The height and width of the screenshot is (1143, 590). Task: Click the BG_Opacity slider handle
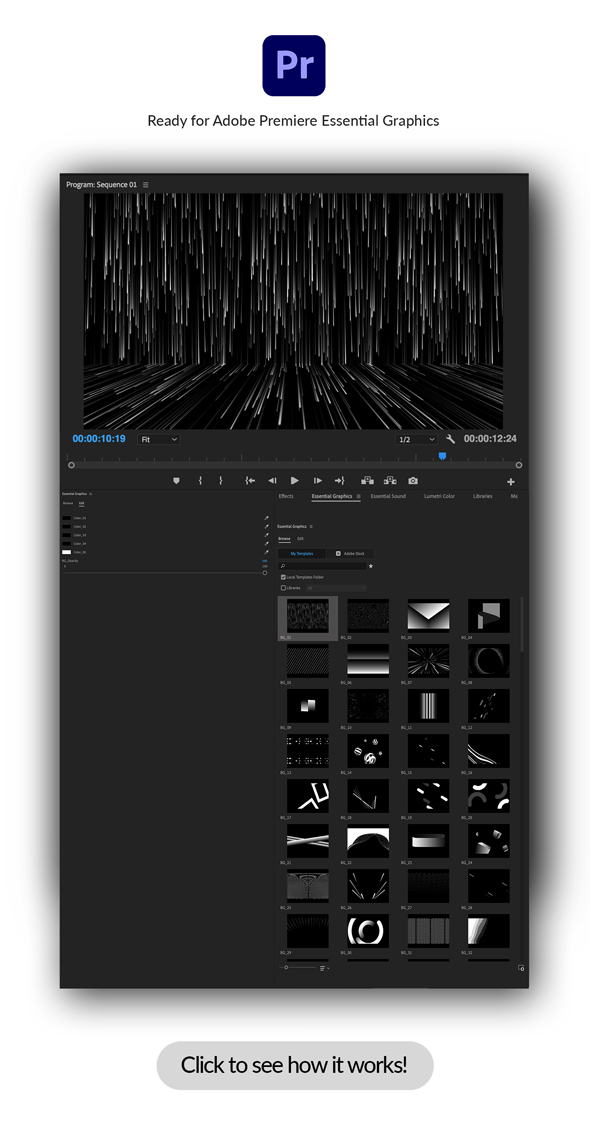tap(265, 573)
